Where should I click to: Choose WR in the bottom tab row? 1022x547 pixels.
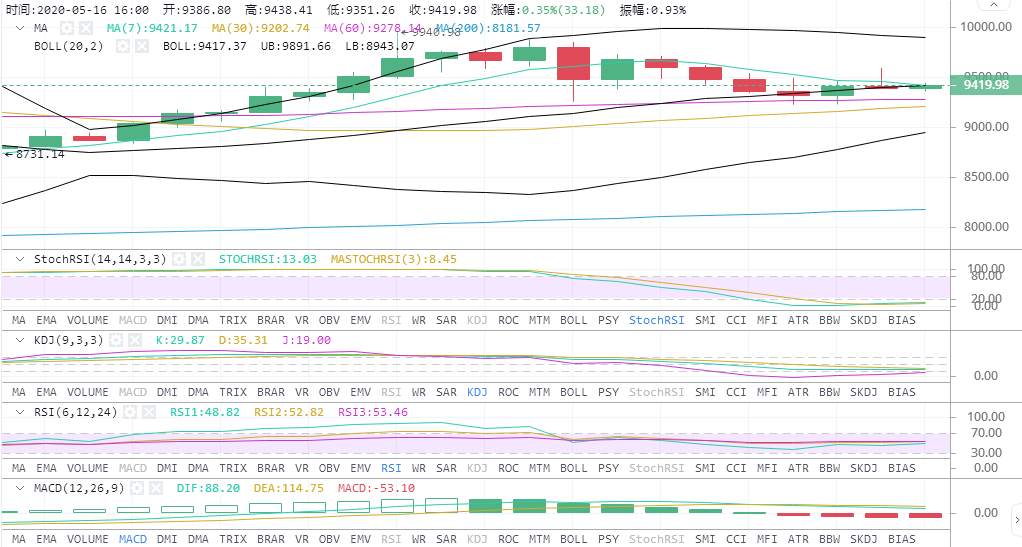click(418, 539)
